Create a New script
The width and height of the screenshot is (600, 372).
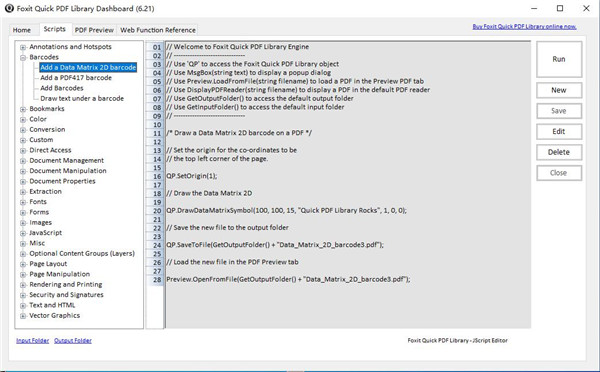[x=559, y=90]
